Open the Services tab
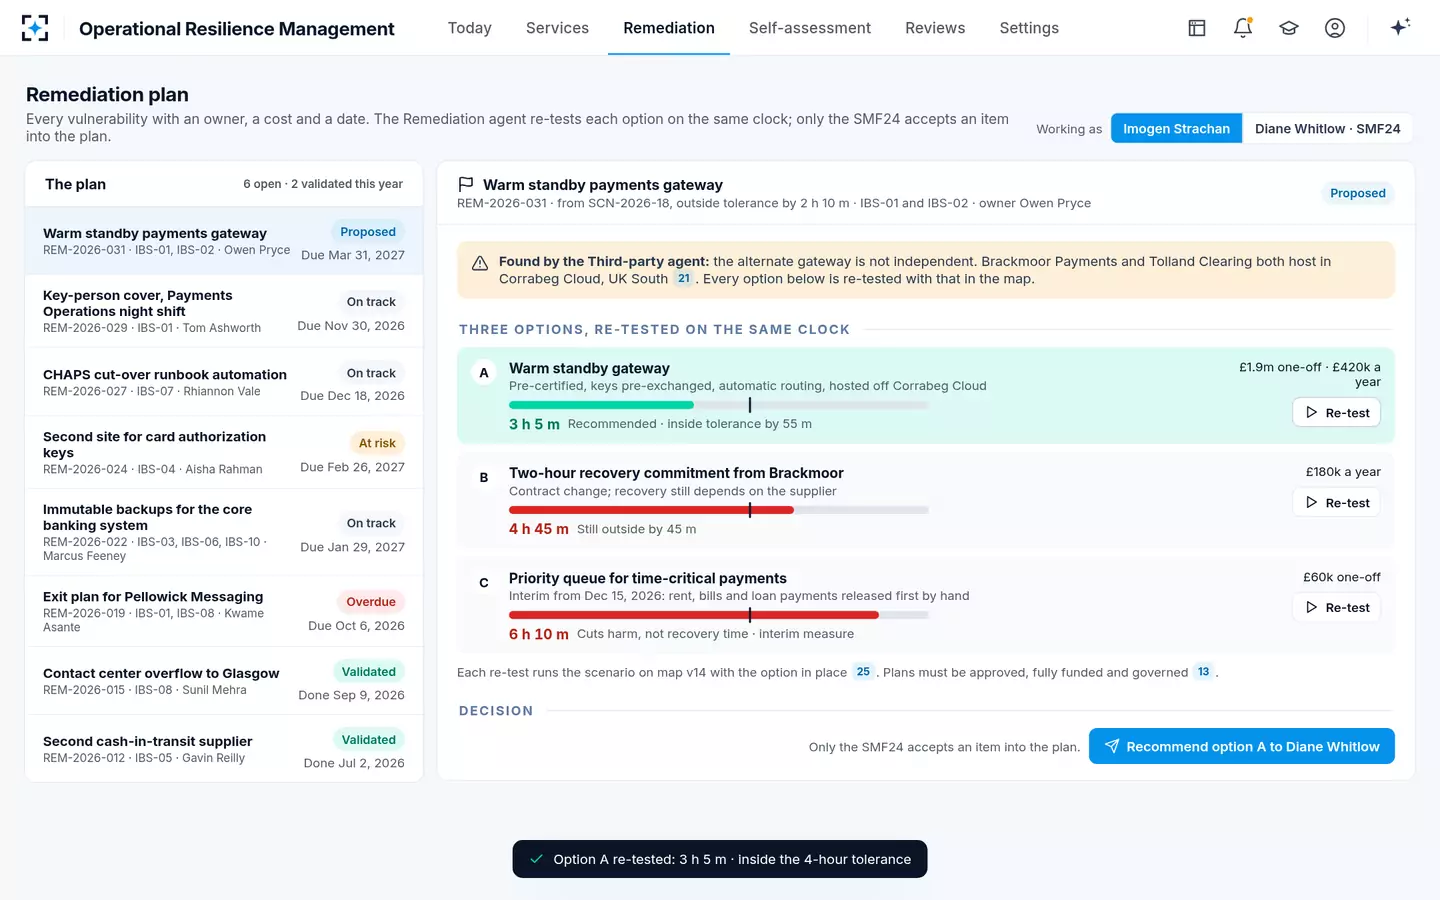The width and height of the screenshot is (1440, 900). [x=557, y=28]
